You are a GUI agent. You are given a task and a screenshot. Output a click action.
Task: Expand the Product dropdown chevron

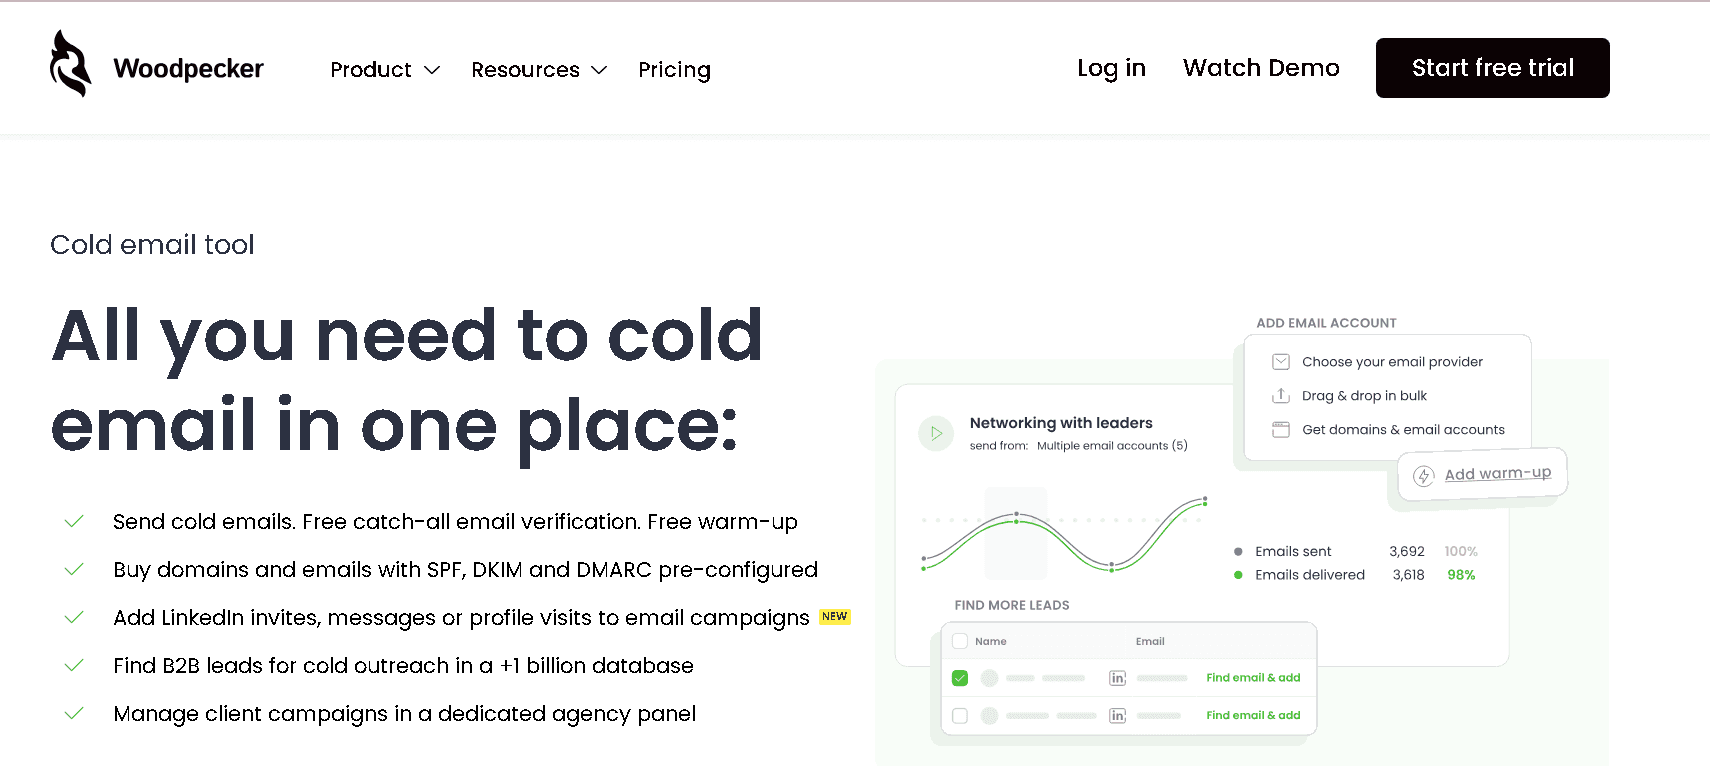[432, 70]
